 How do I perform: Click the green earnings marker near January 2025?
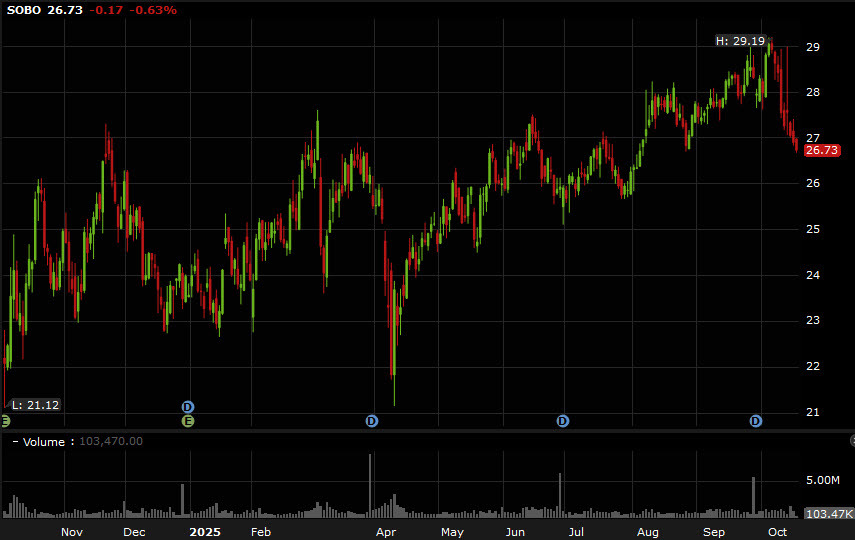point(187,421)
